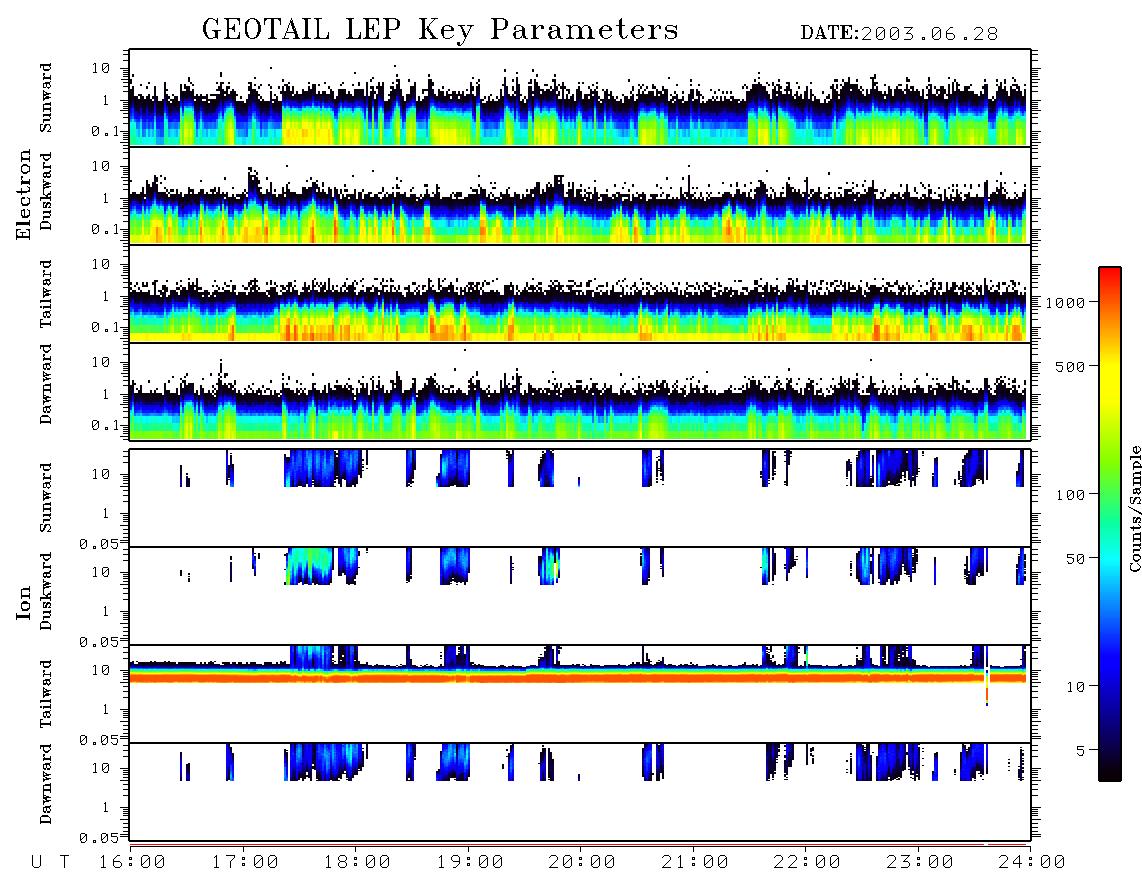Select the Ion 'Sunward' panel label
The height and width of the screenshot is (880, 1142).
pos(46,497)
